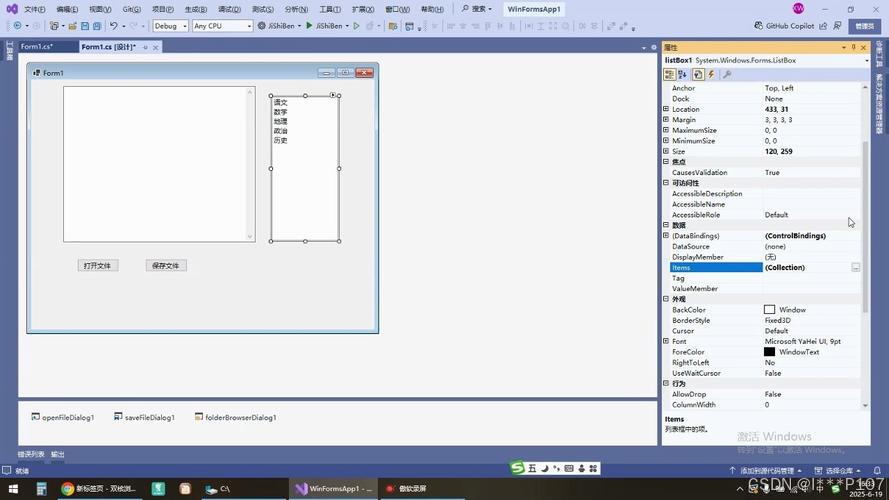Click the search magnifier in title bar
The width and height of the screenshot is (889, 500).
click(465, 9)
